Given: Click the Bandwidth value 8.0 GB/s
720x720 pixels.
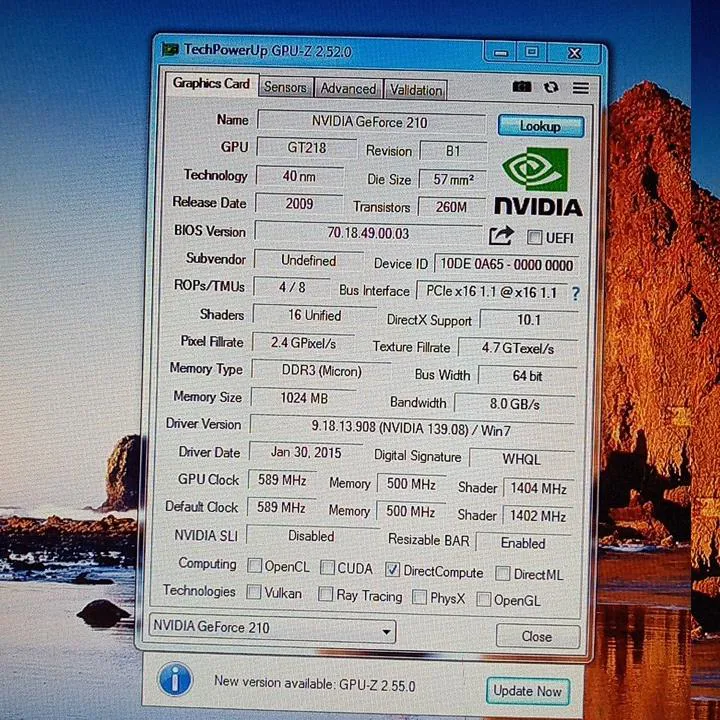Looking at the screenshot, I should [514, 404].
